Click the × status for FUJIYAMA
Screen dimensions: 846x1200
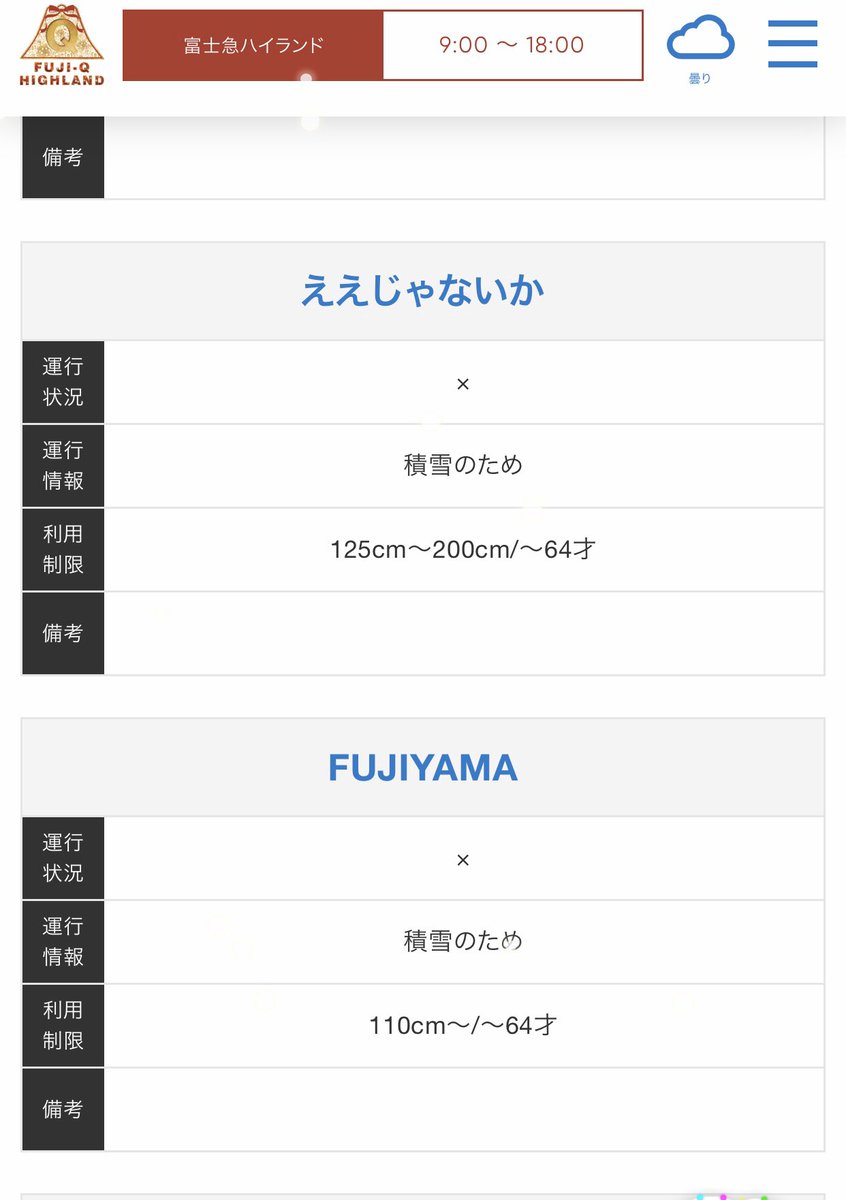point(462,859)
